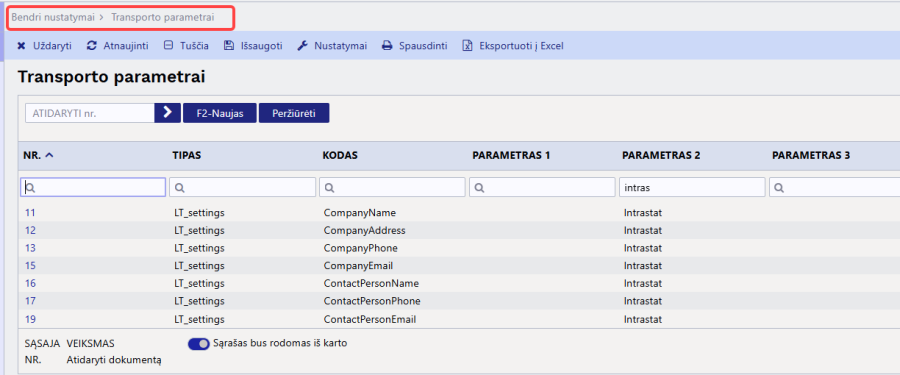This screenshot has height=375, width=900.
Task: Click Intrastat in the ContactPersonEmail row
Action: pyautogui.click(x=643, y=319)
